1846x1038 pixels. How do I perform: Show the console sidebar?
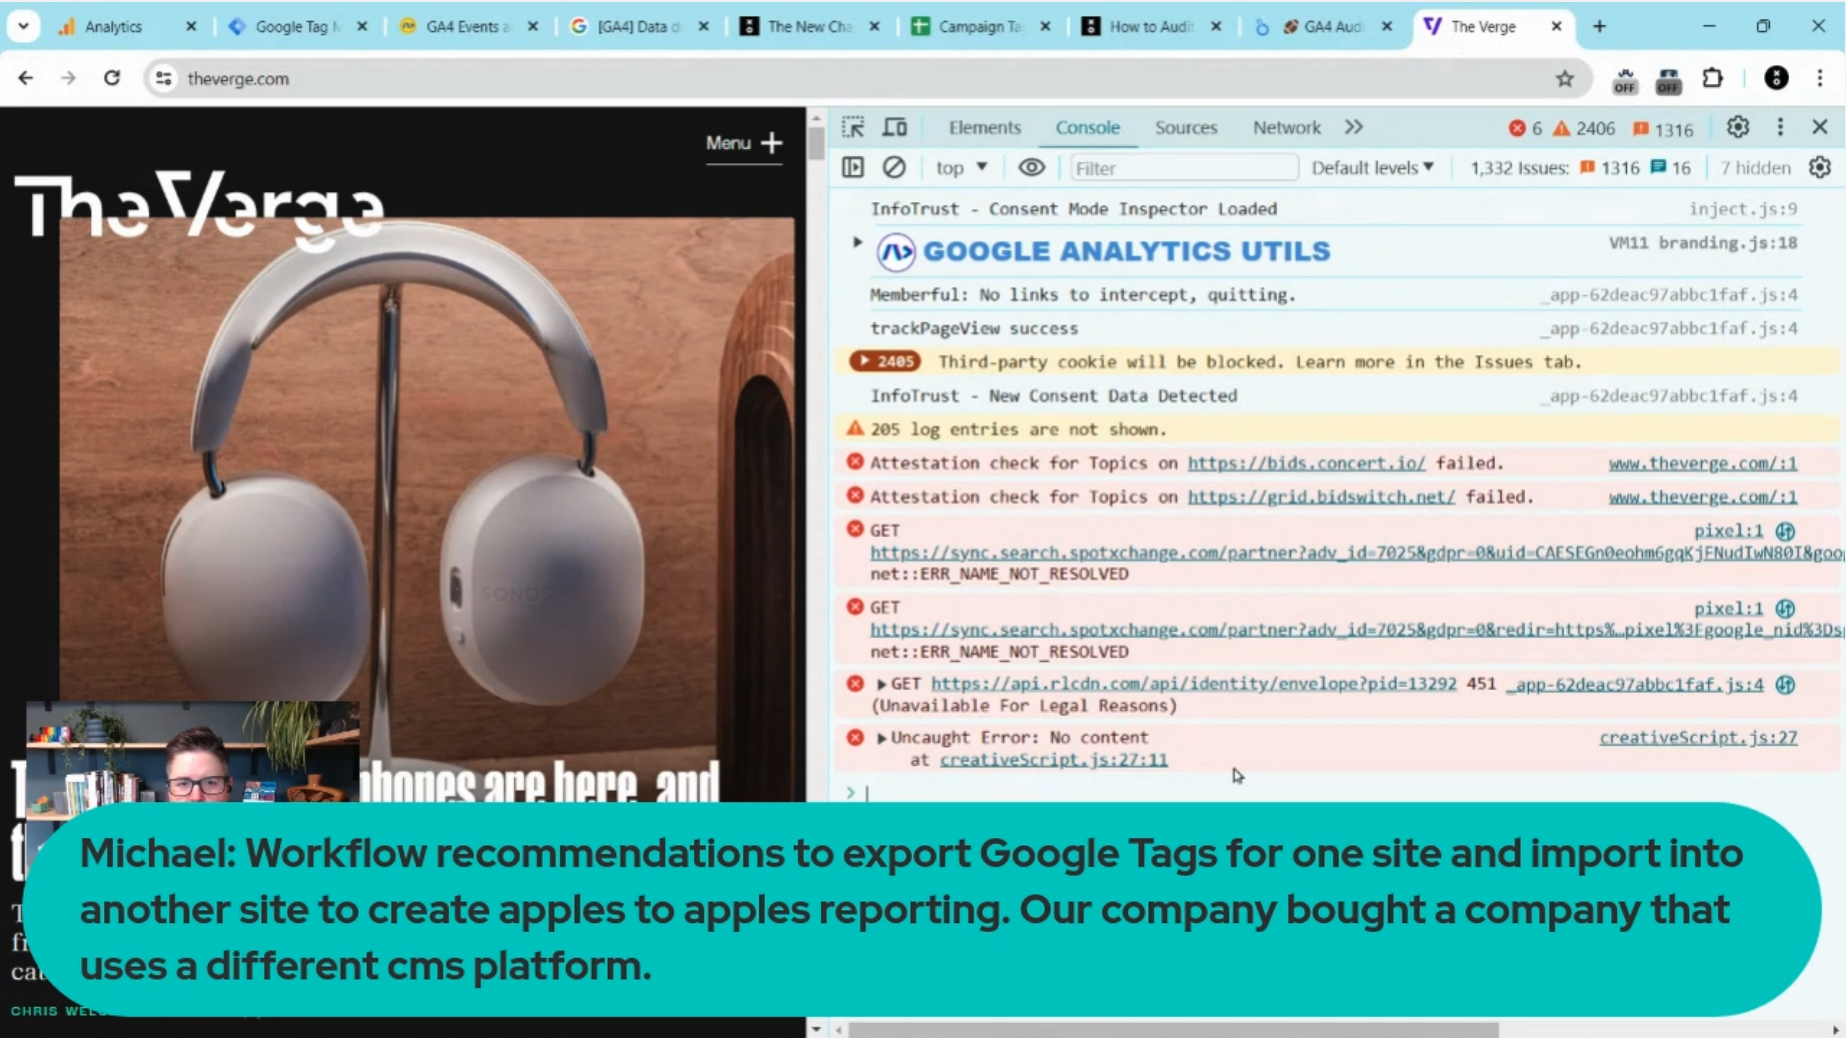tap(853, 168)
